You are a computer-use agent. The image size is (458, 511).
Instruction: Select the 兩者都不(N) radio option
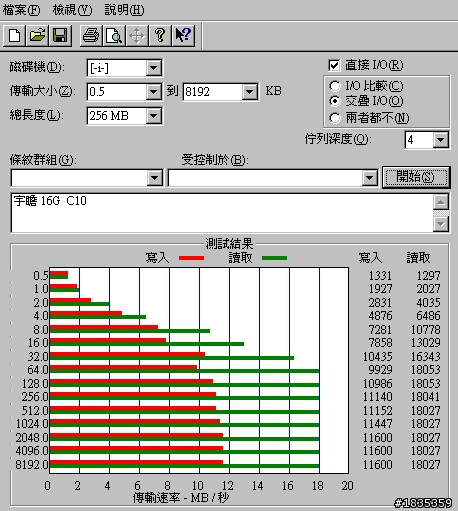[x=335, y=118]
